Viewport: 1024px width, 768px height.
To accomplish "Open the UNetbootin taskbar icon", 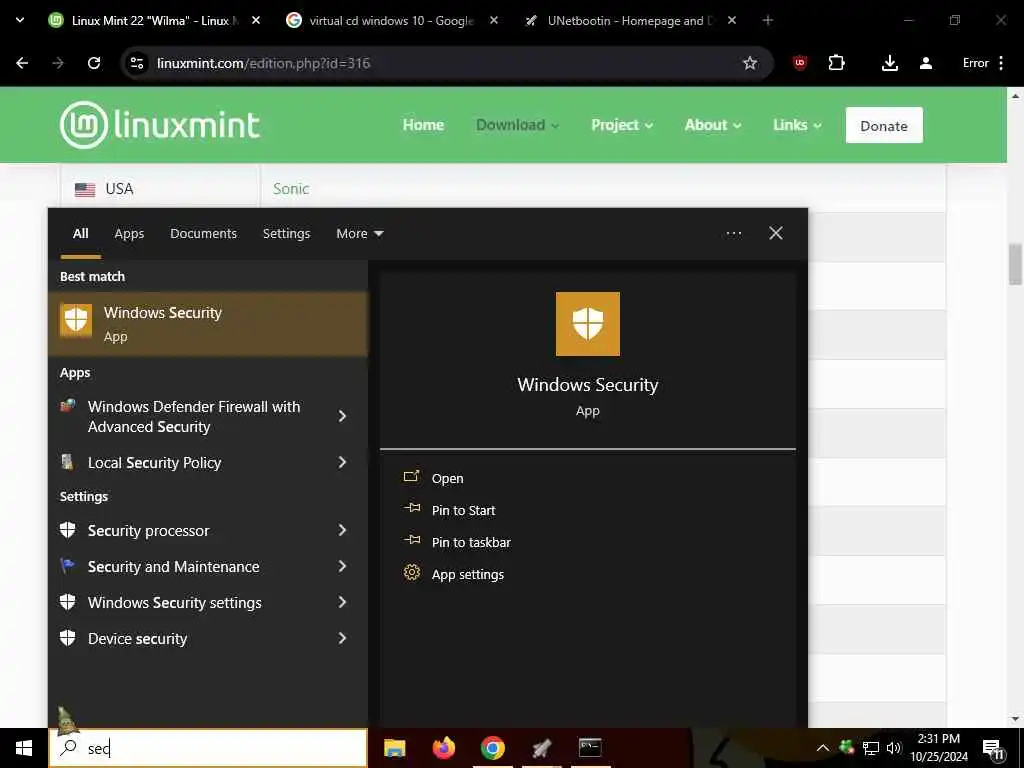I will pyautogui.click(x=541, y=748).
